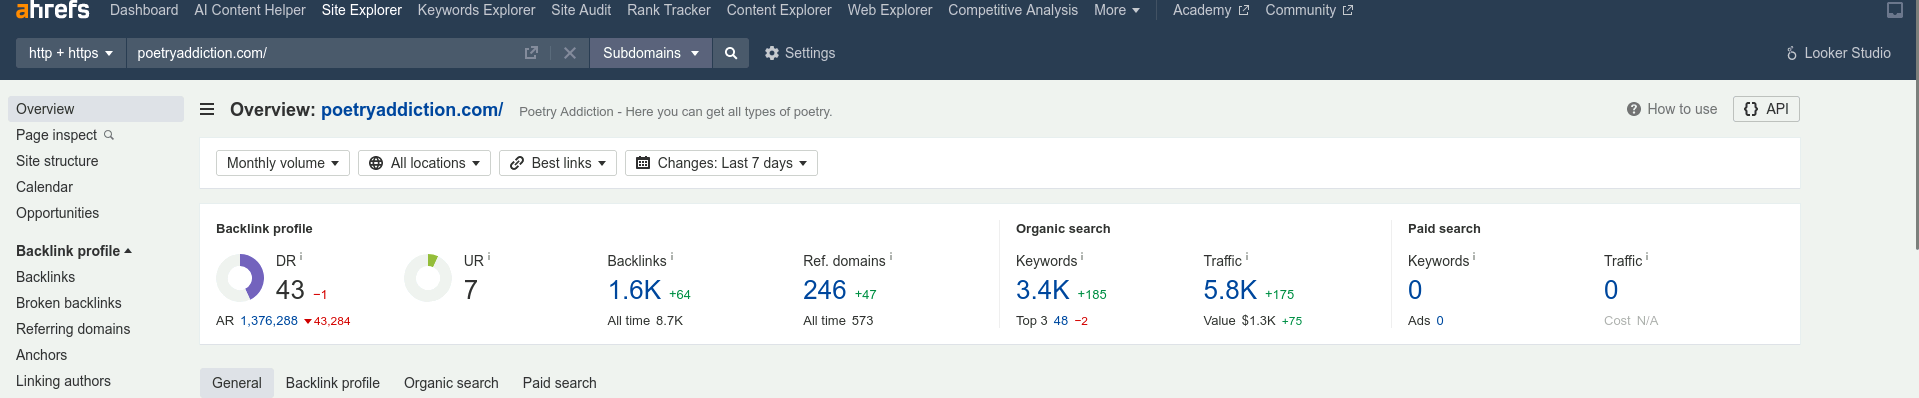Click the magnifier search button
This screenshot has width=1919, height=398.
pos(731,53)
